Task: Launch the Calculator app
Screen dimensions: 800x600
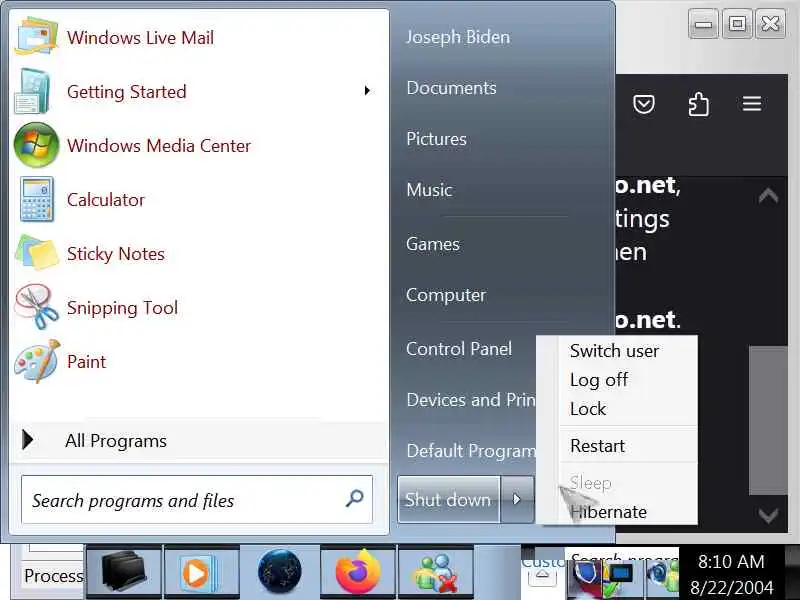Action: 199,199
